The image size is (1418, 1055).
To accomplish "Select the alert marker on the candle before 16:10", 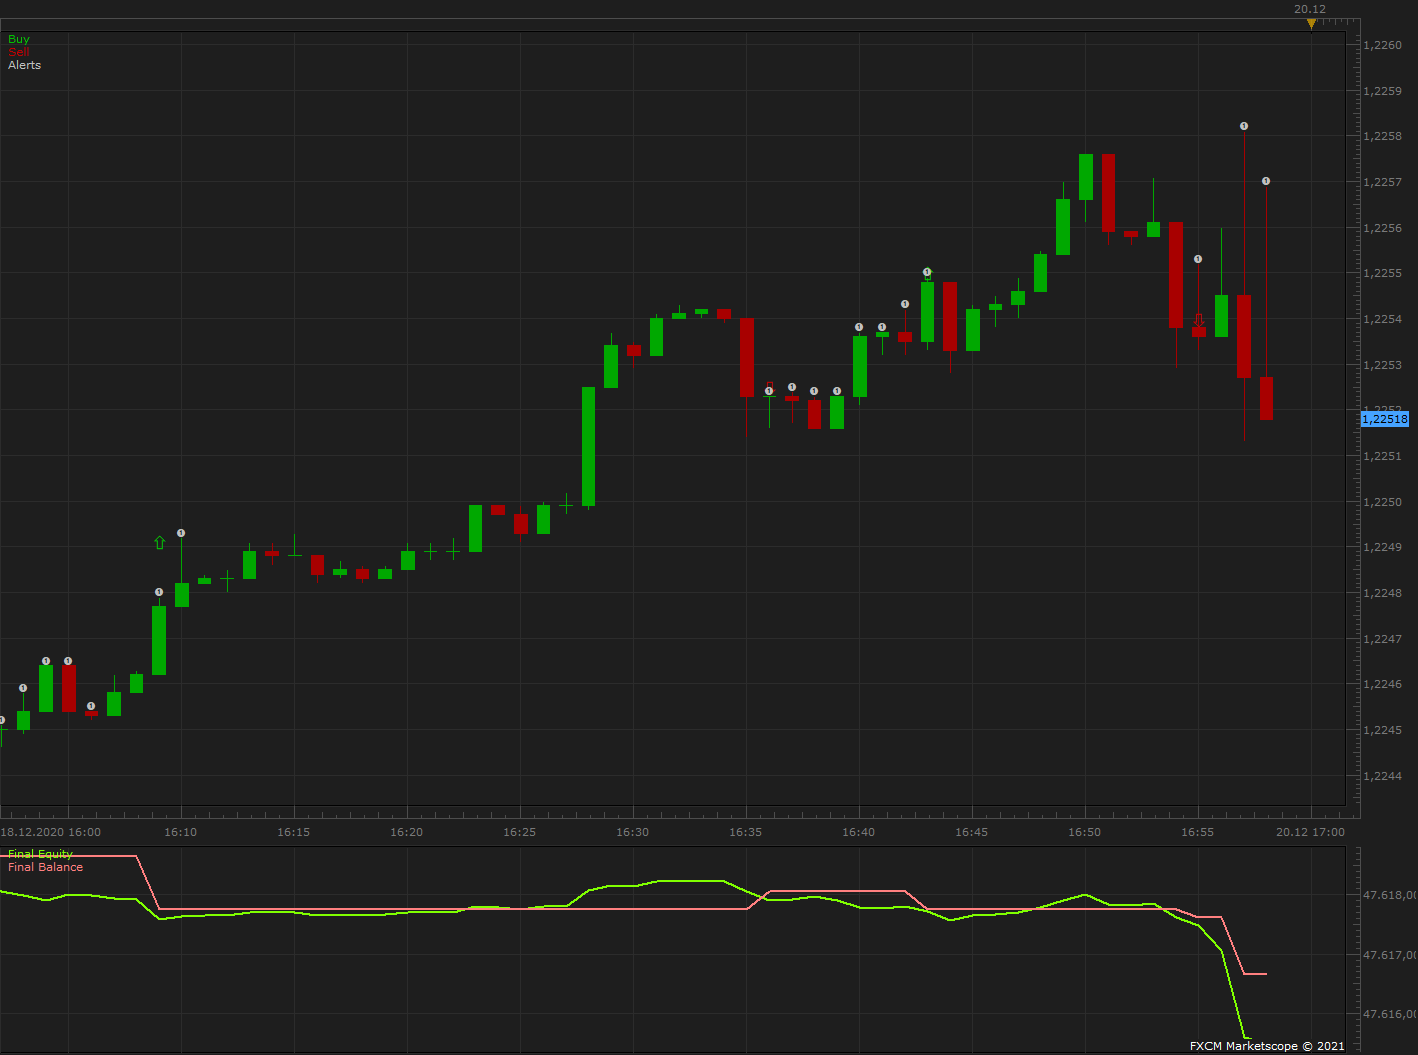I will 159,592.
